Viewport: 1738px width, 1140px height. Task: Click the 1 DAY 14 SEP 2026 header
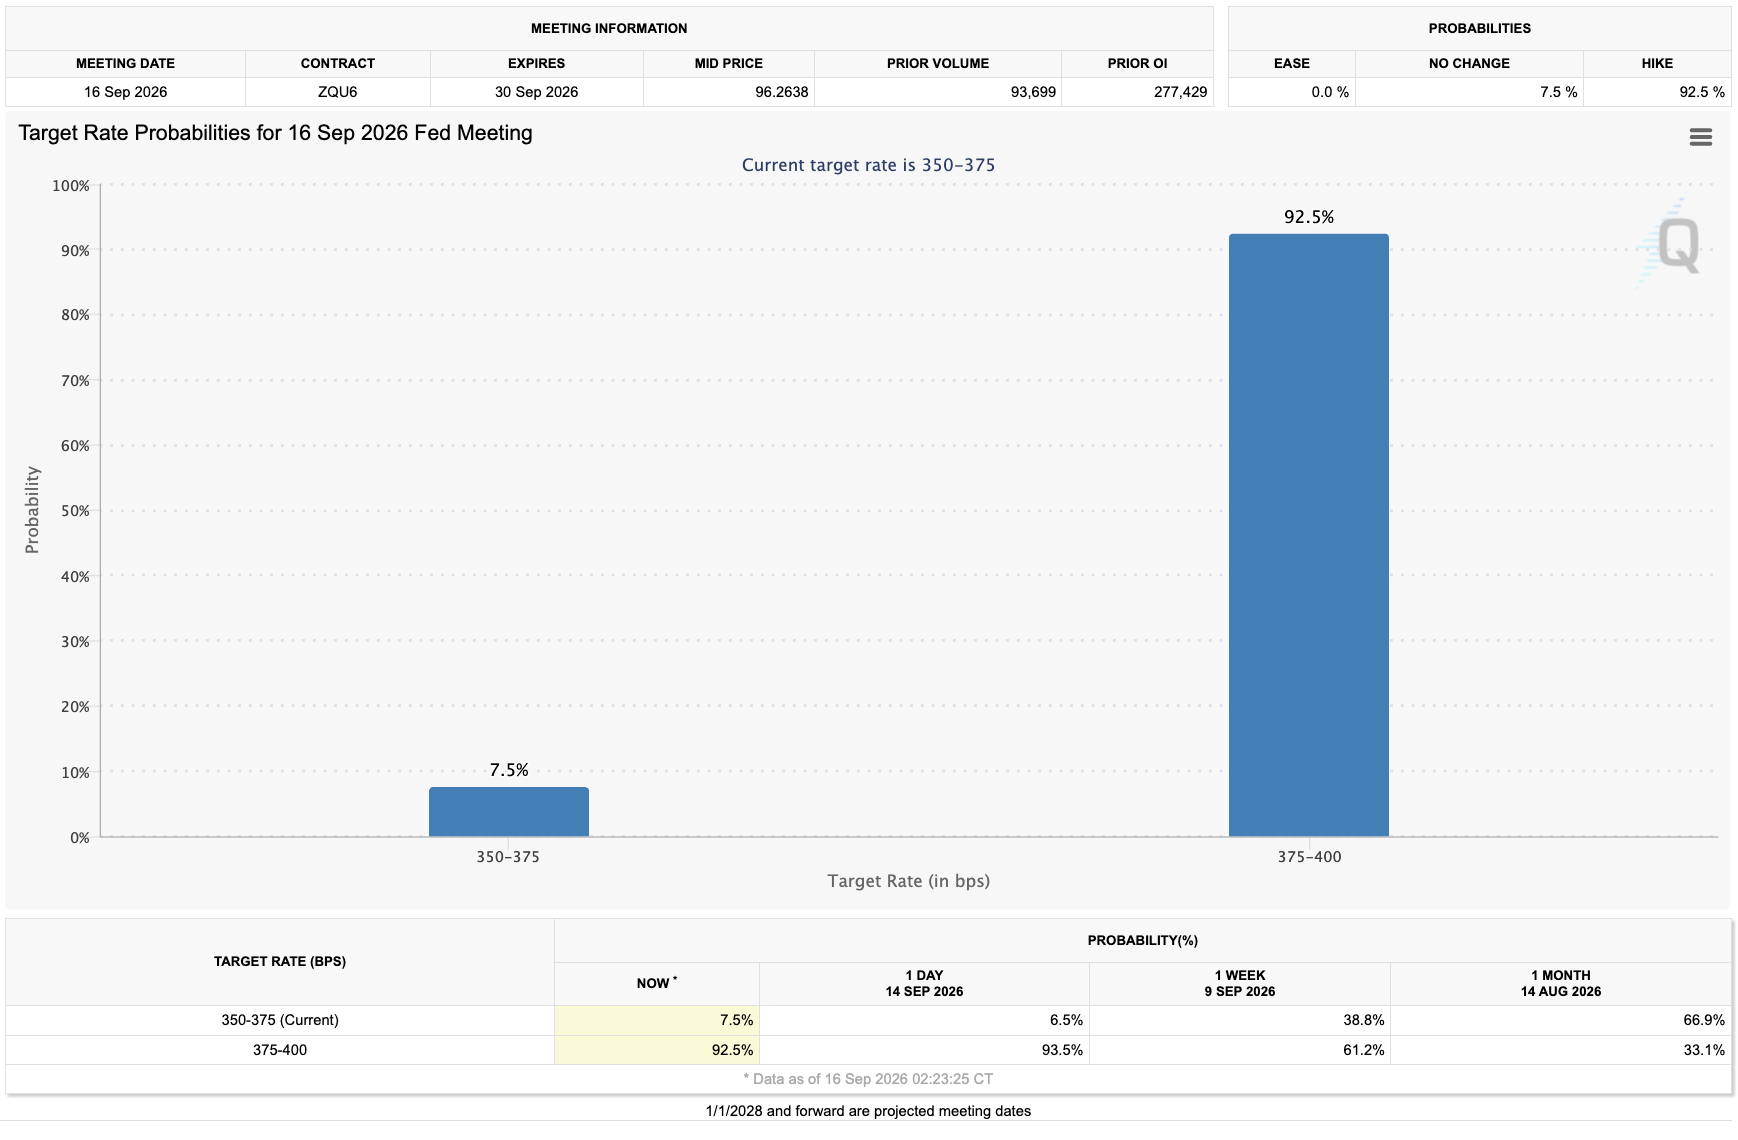(924, 984)
